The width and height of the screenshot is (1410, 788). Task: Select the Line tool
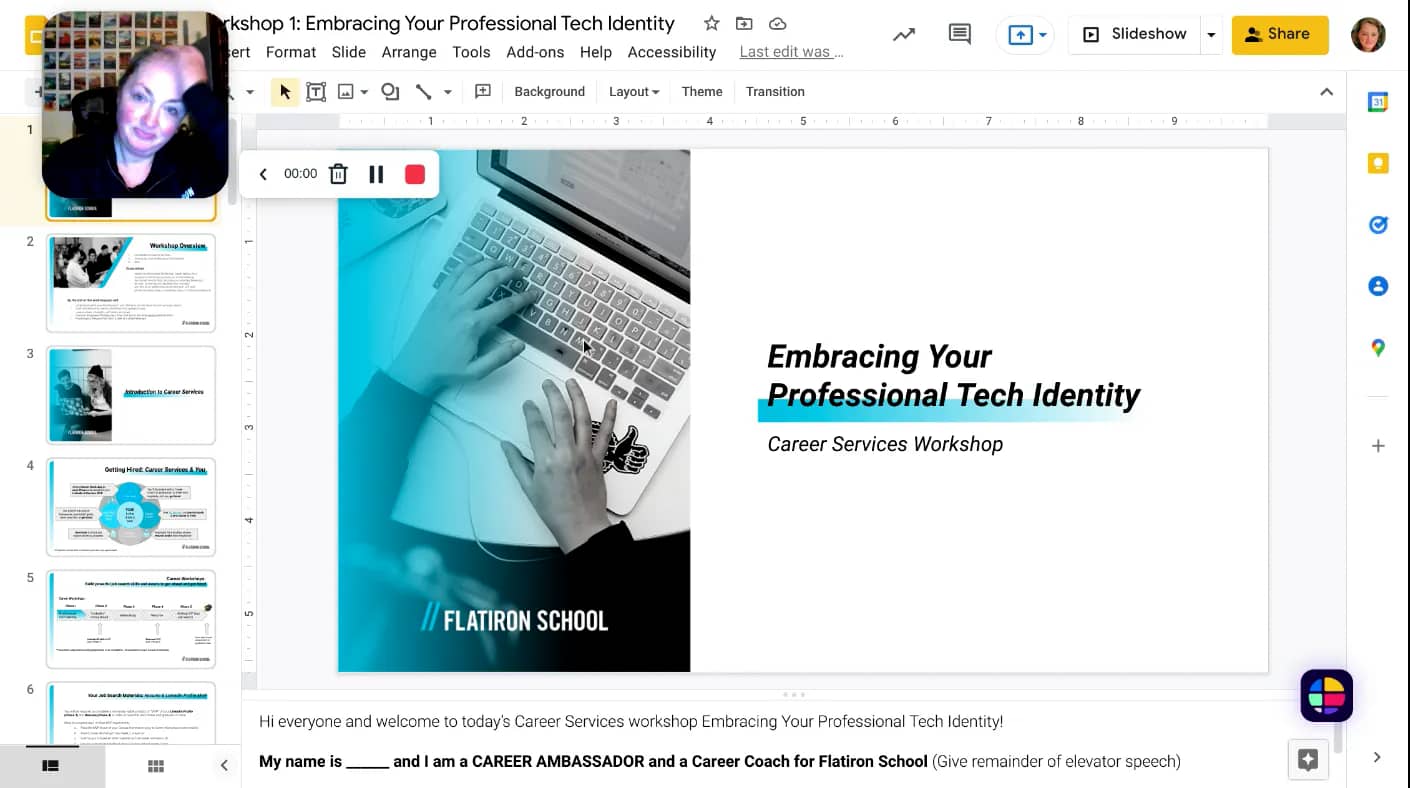coord(424,92)
